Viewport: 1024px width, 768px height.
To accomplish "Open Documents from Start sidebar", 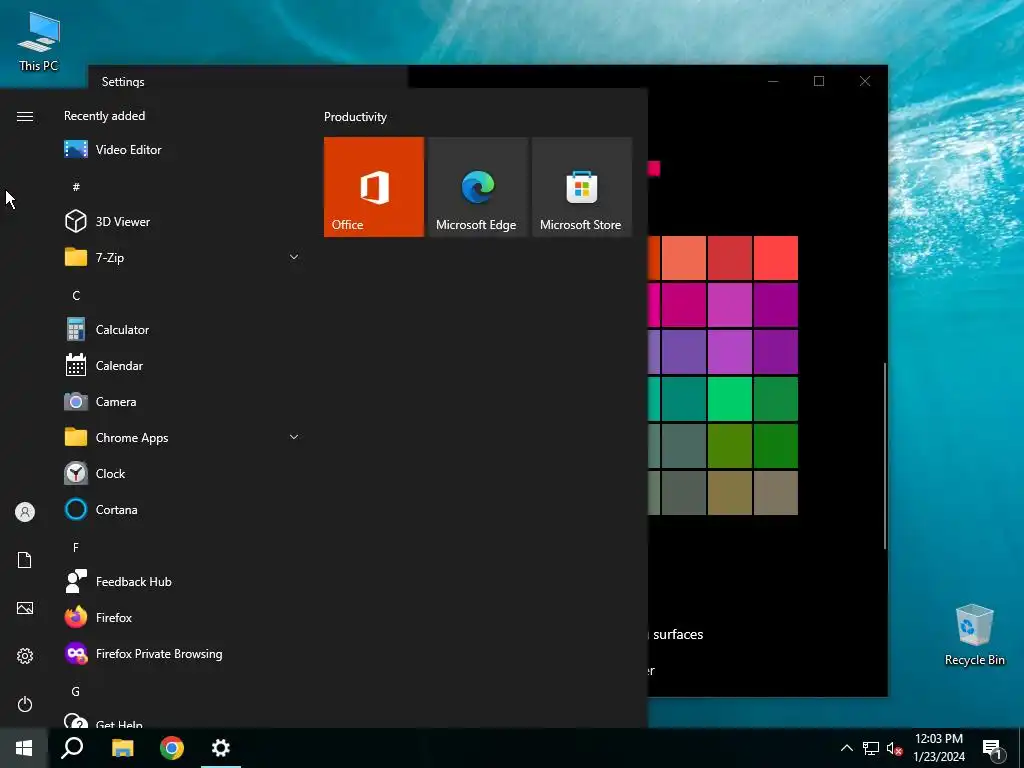I will pyautogui.click(x=25, y=560).
